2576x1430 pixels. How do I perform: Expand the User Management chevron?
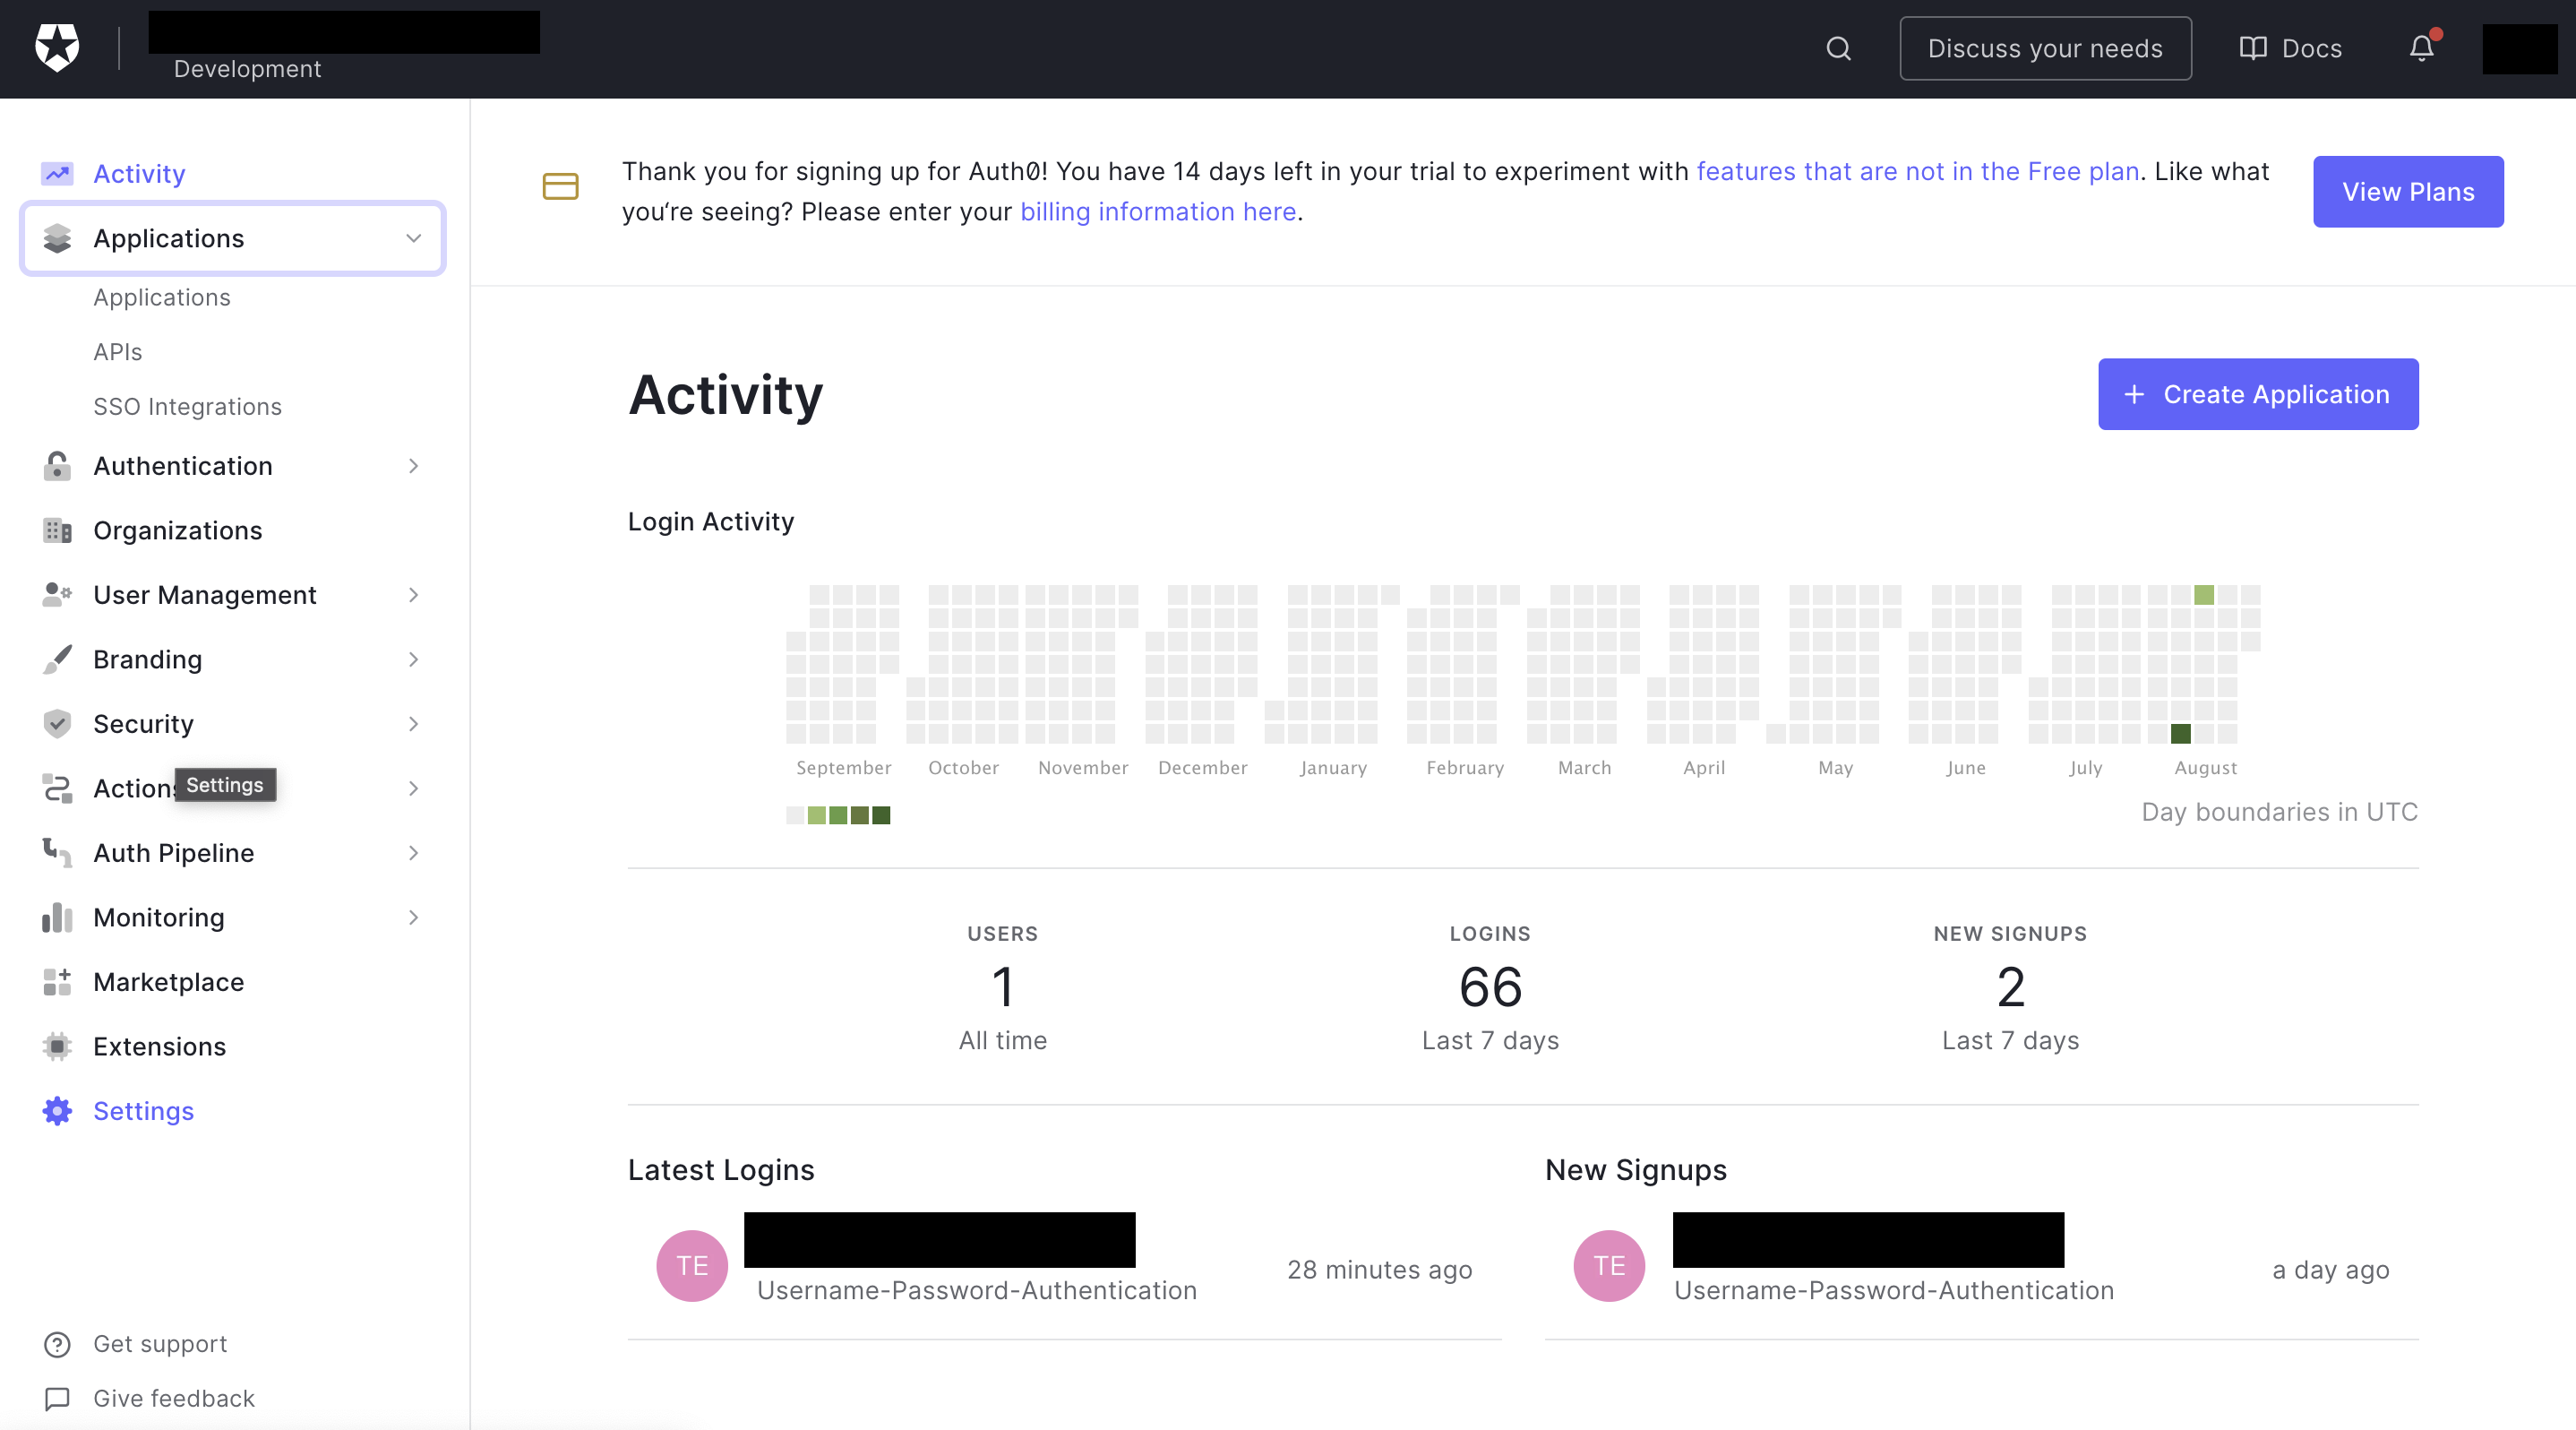point(413,595)
